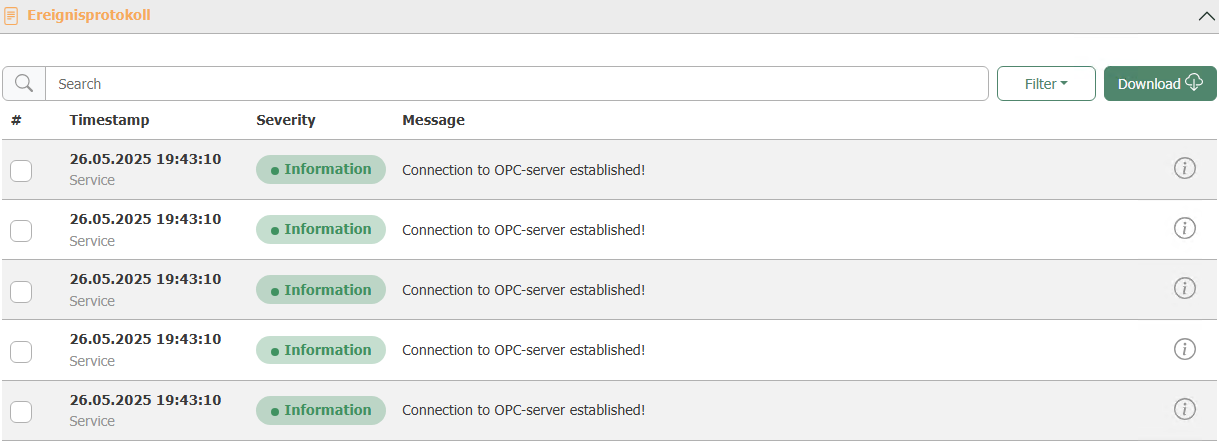Click the Severity column header
Viewport: 1219px width, 445px height.
pyautogui.click(x=285, y=120)
